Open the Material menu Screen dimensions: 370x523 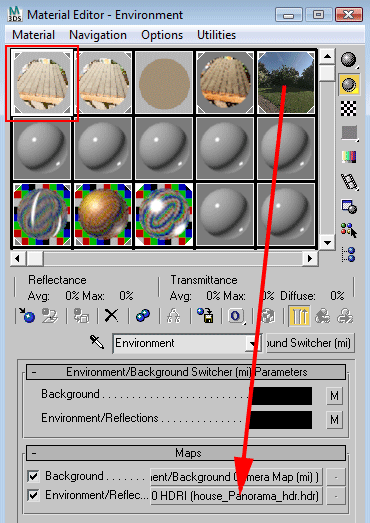[x=33, y=35]
